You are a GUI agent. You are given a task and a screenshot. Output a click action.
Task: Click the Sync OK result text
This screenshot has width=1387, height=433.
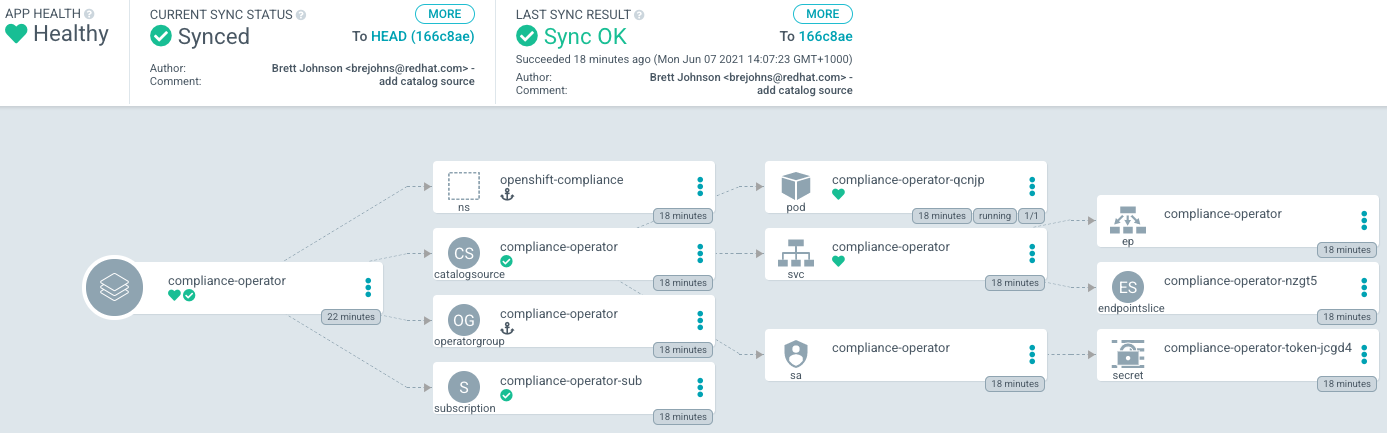tap(585, 37)
